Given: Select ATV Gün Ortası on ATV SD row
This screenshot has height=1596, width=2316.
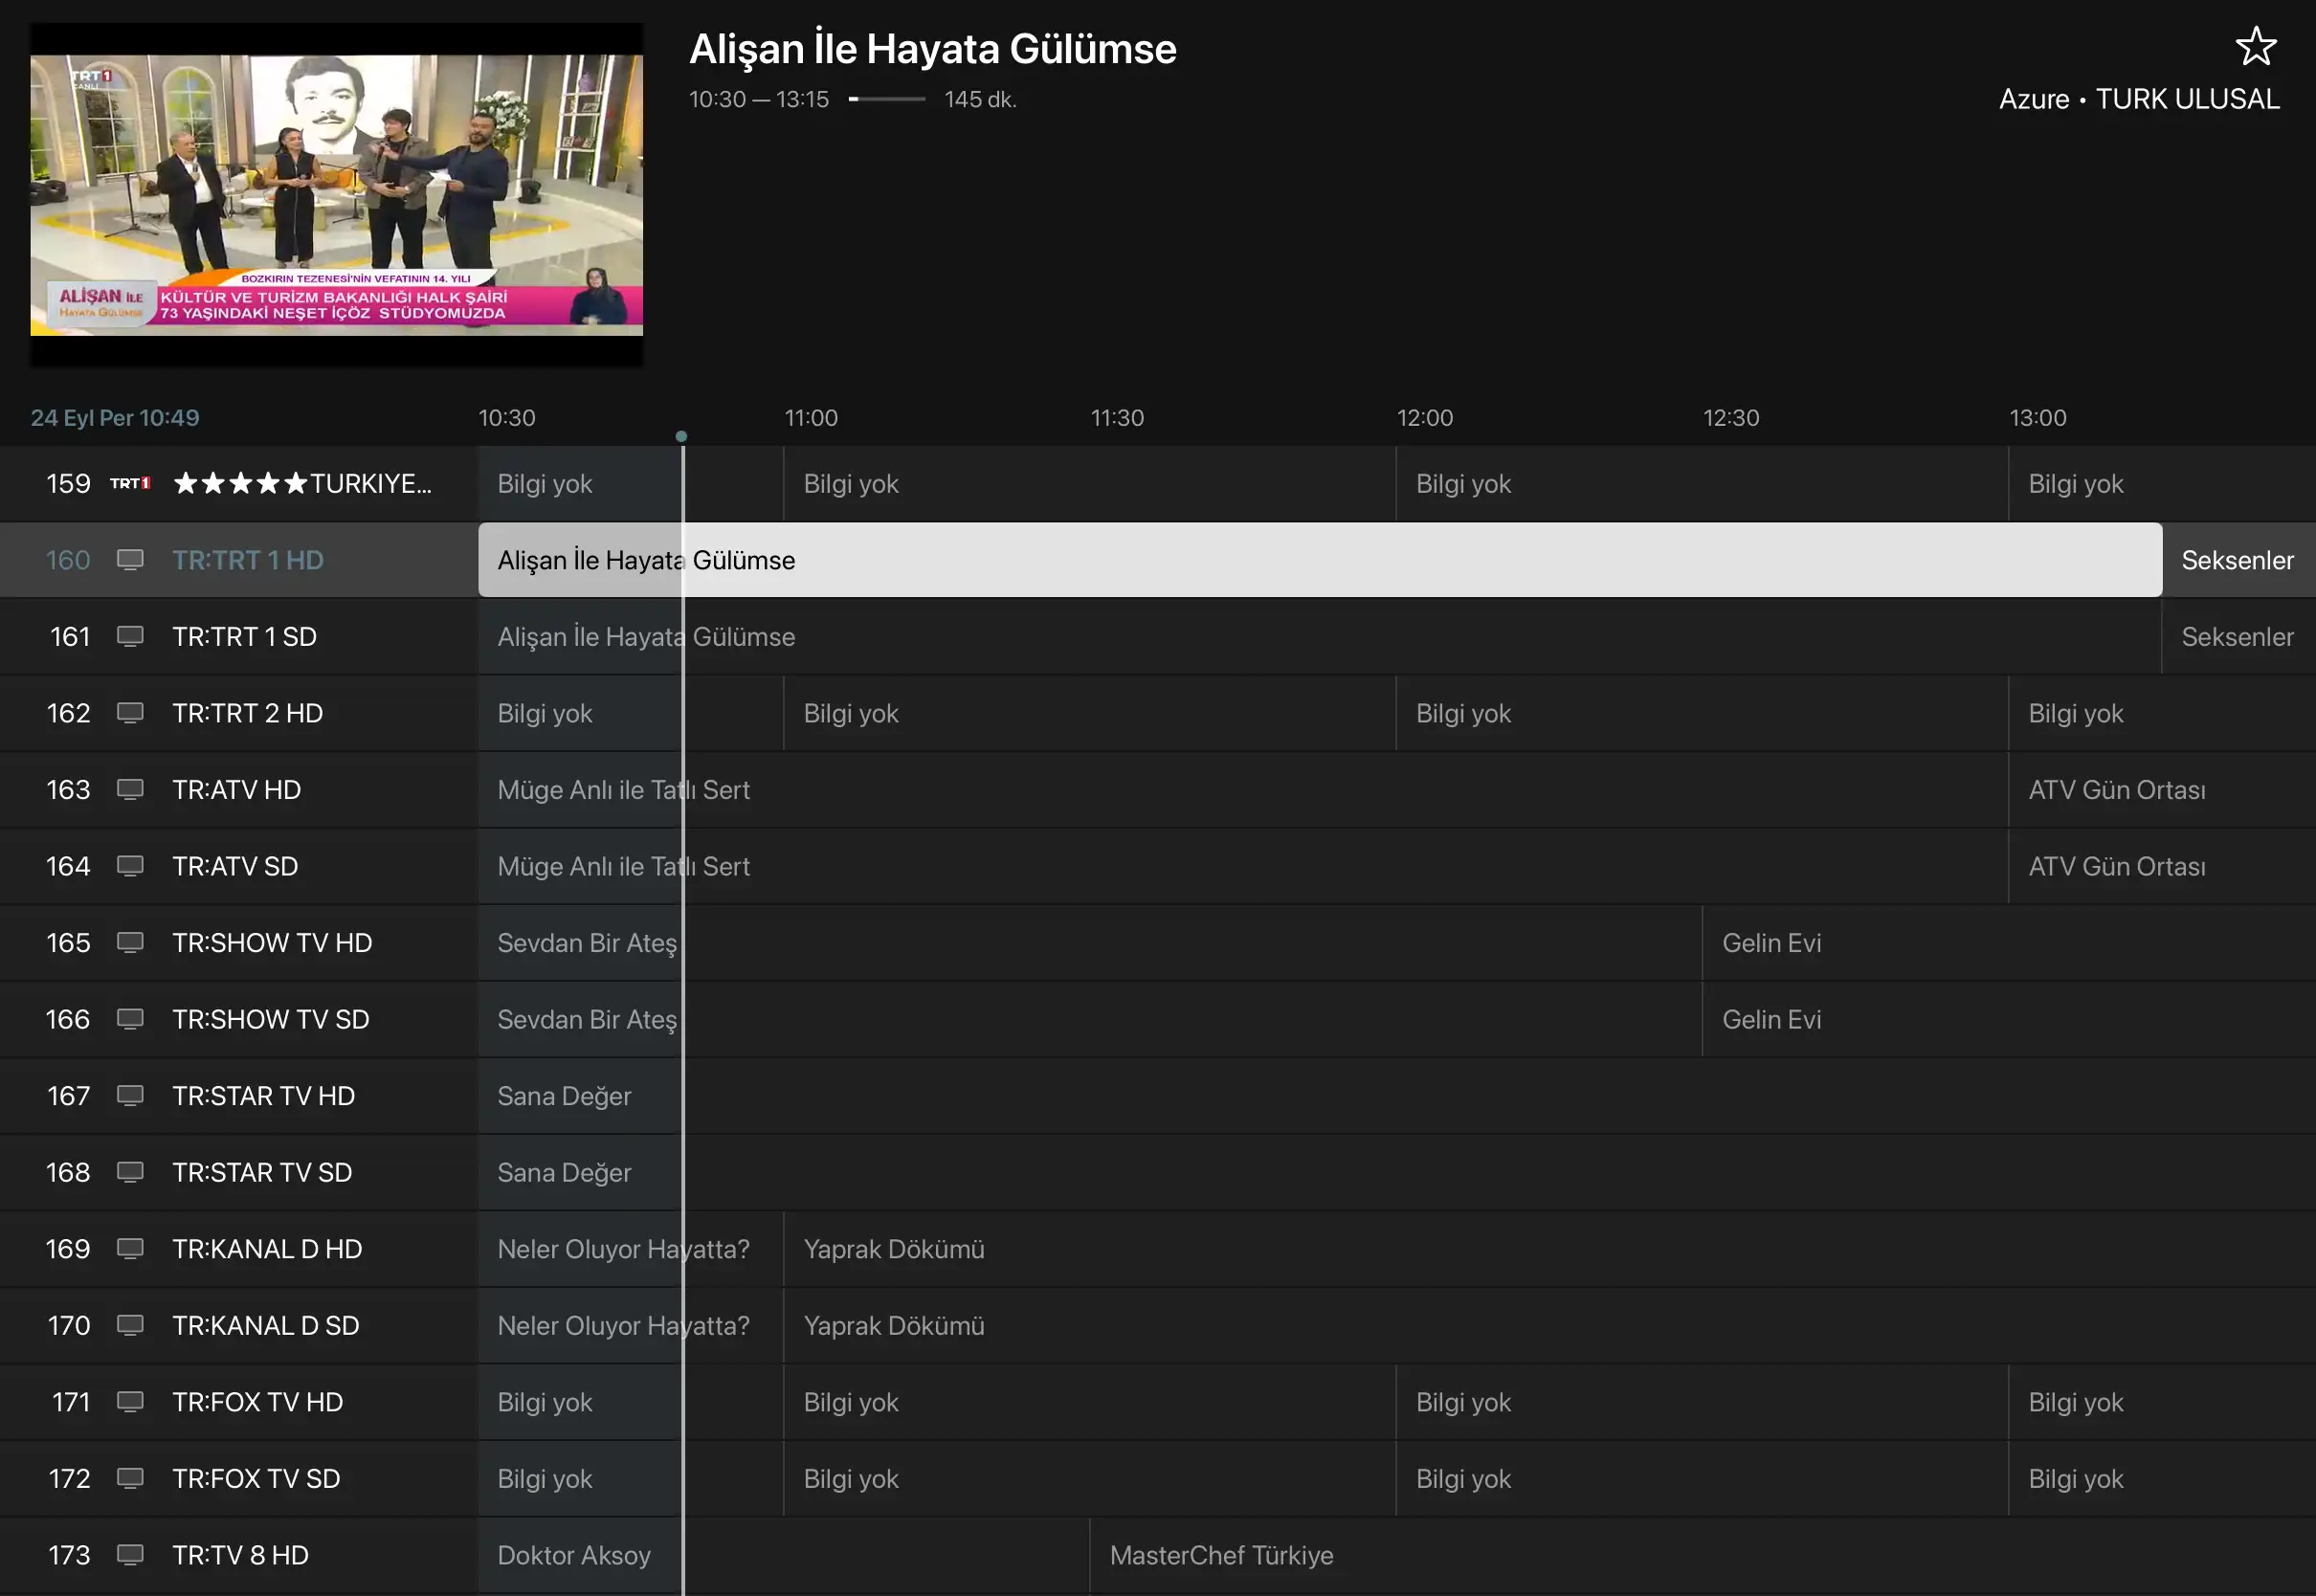Looking at the screenshot, I should [2162, 866].
